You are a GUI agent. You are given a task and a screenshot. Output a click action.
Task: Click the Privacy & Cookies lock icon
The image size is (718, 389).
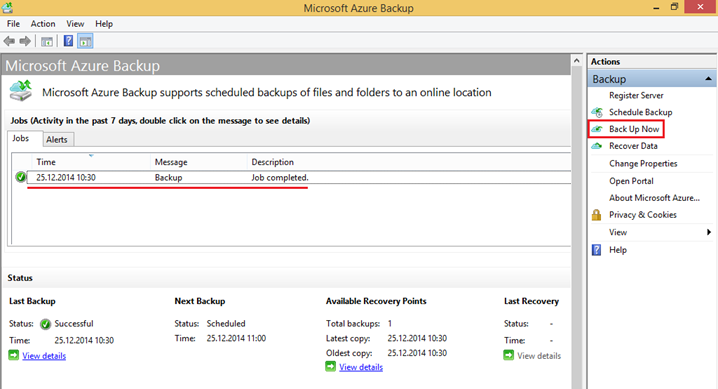pyautogui.click(x=596, y=215)
